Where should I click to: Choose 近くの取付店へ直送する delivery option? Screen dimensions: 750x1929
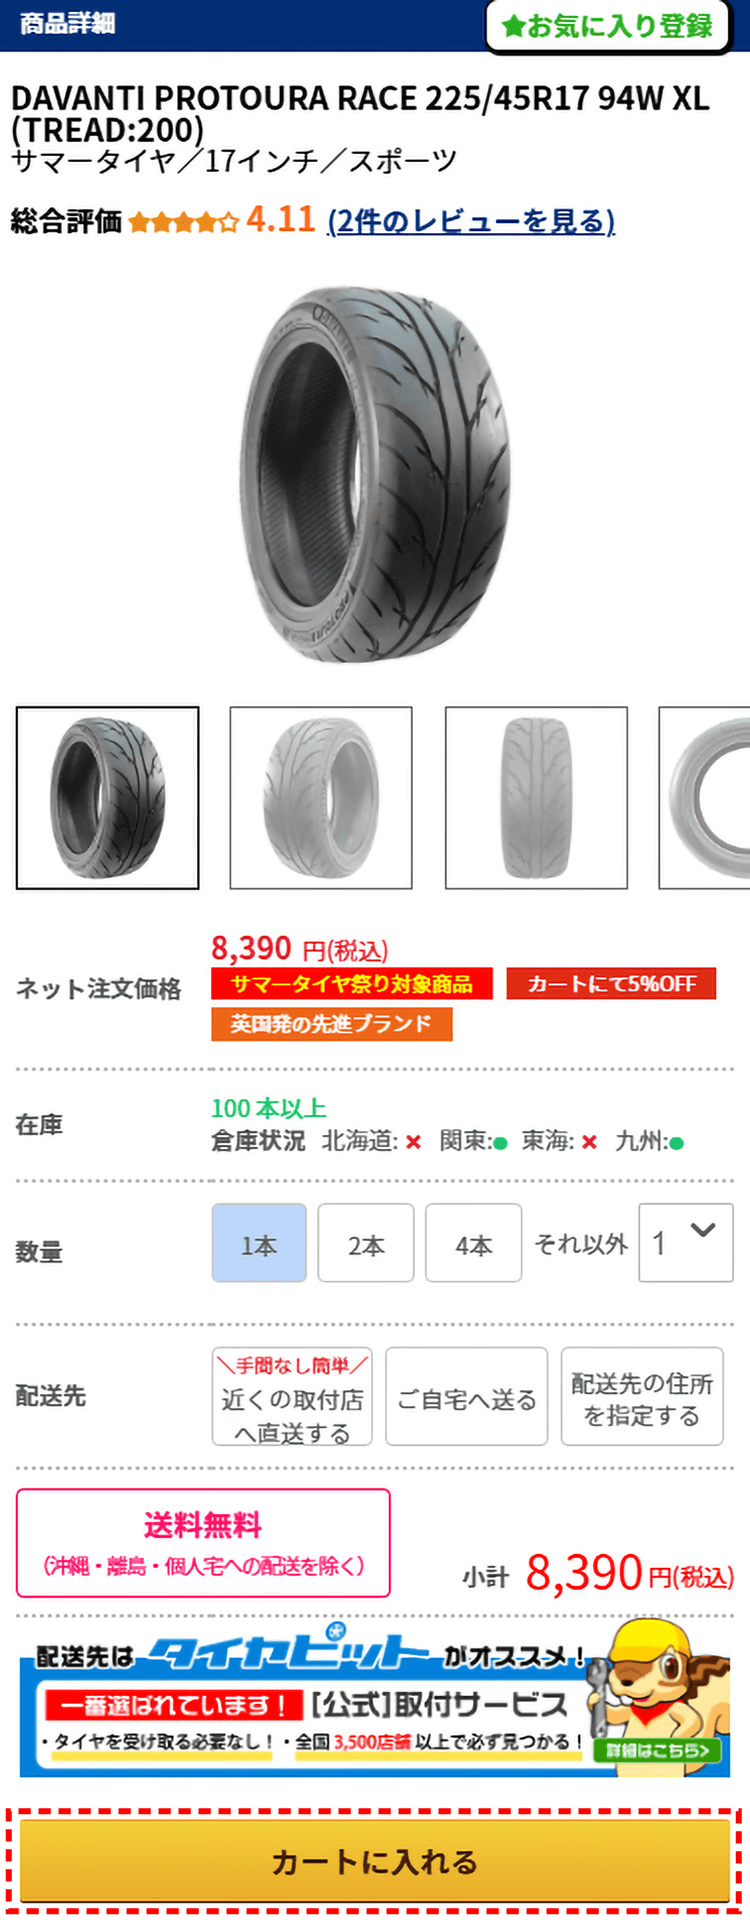coord(292,1396)
